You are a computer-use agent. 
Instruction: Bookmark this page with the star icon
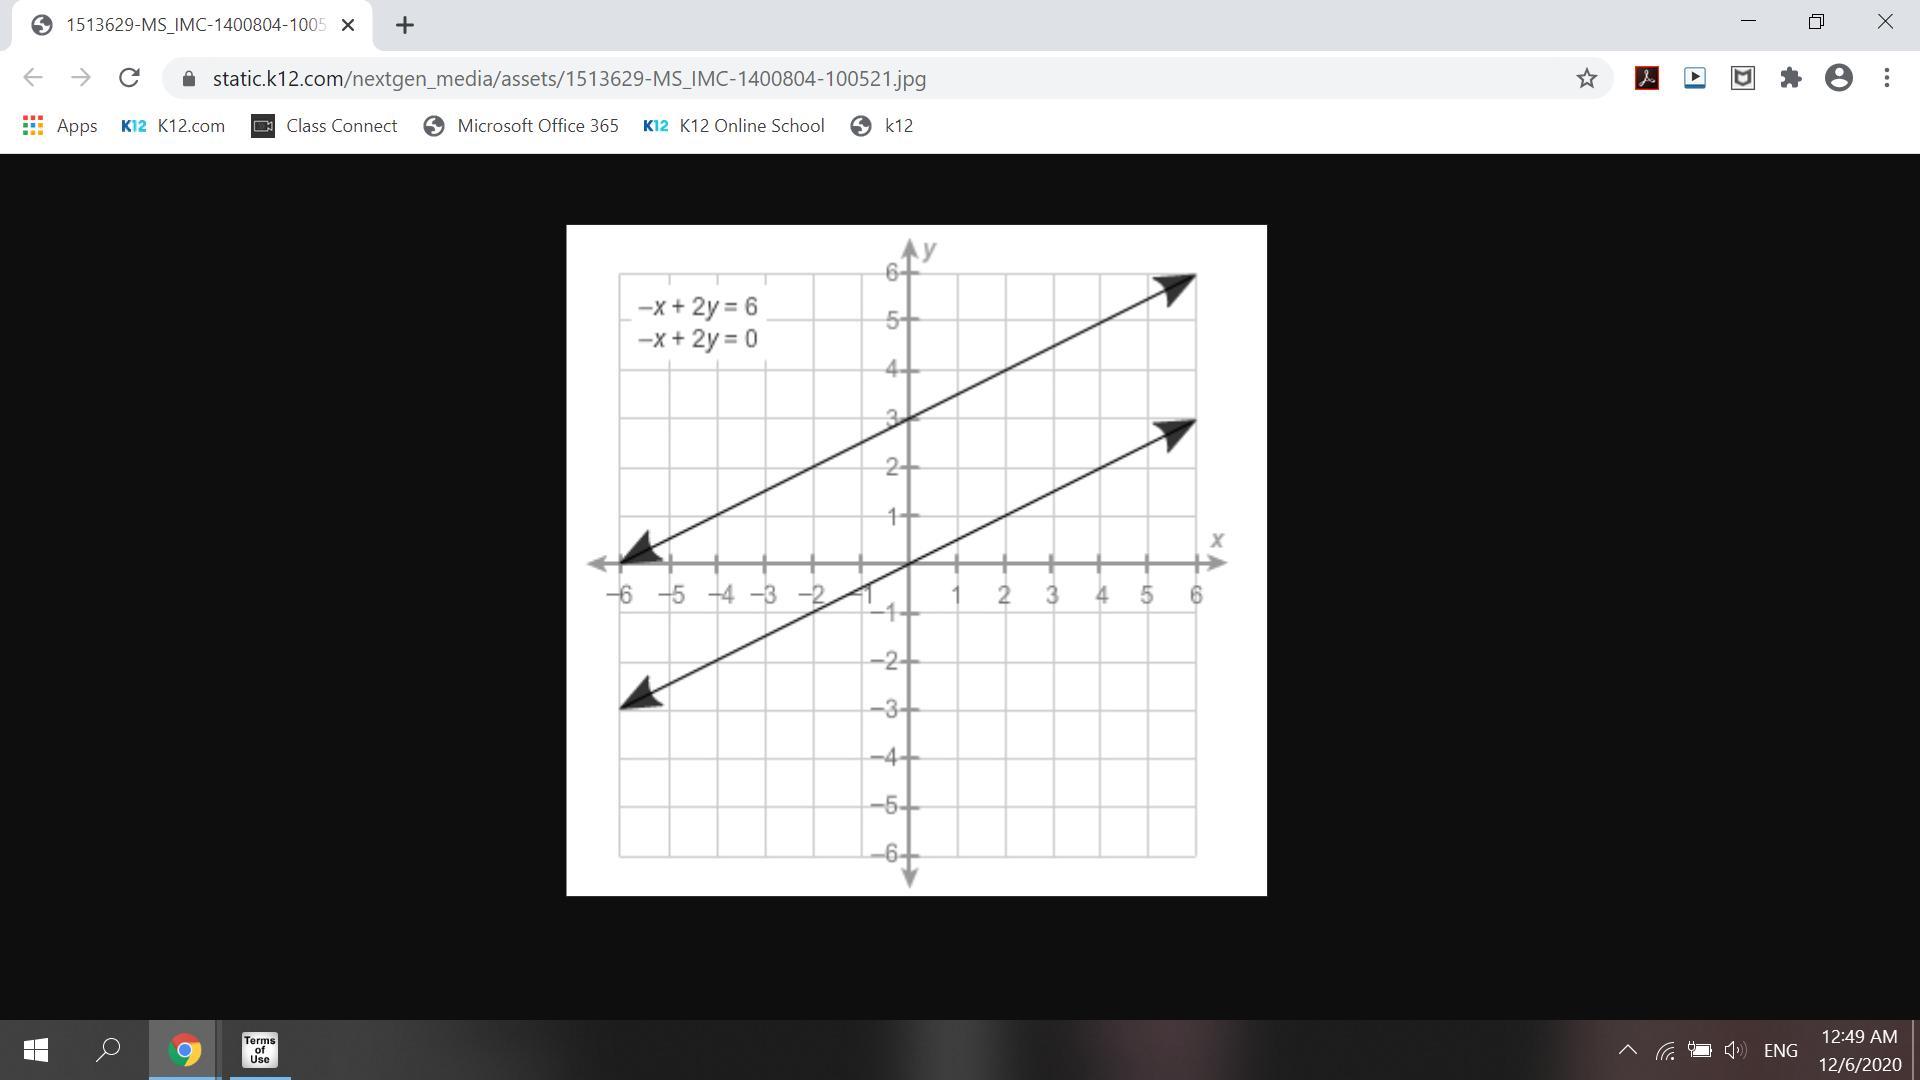pyautogui.click(x=1586, y=78)
